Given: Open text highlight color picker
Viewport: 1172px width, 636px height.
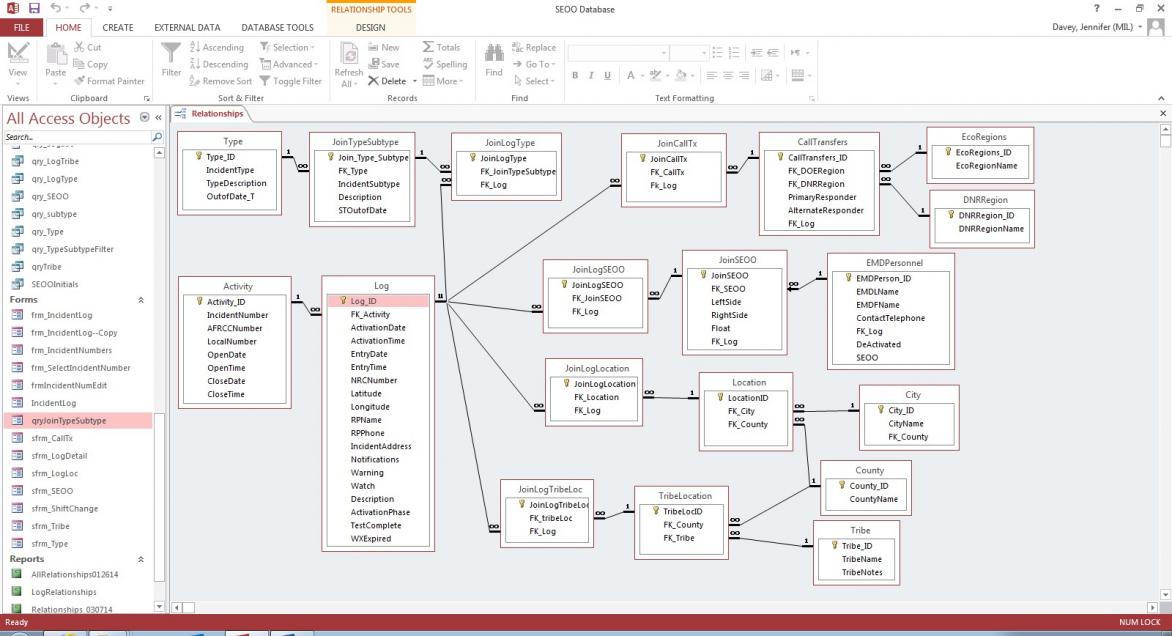Looking at the screenshot, I should click(658, 75).
